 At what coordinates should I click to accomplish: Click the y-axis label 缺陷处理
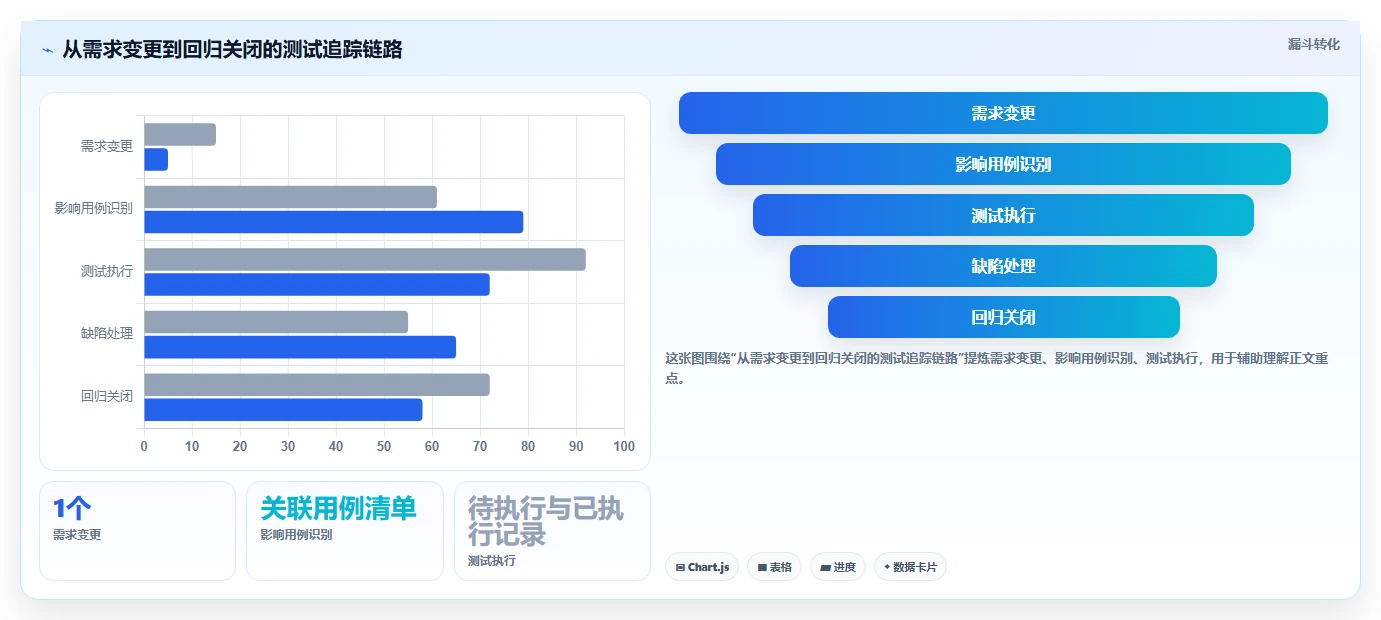[x=107, y=334]
